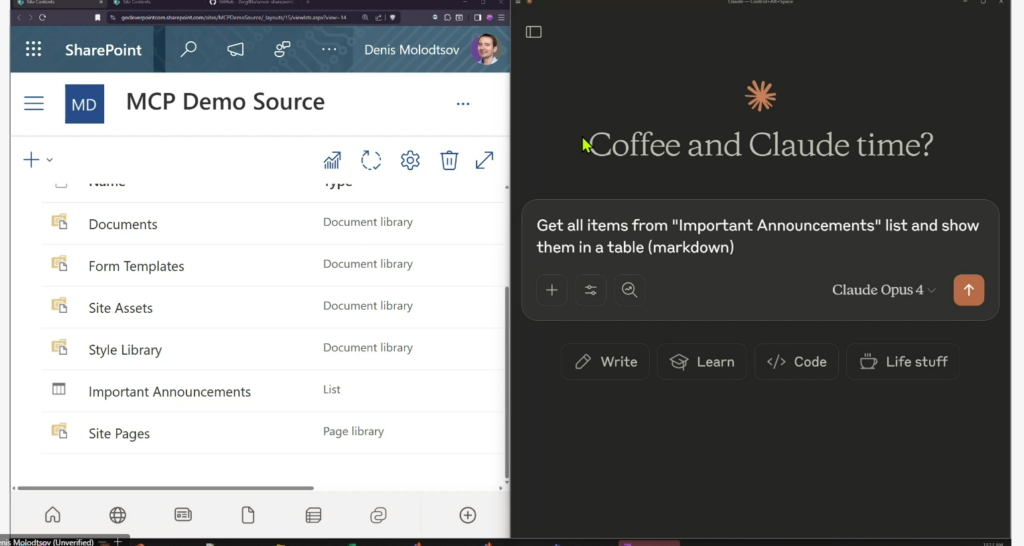Click the Documents row library icon
The width and height of the screenshot is (1024, 546).
tap(59, 222)
